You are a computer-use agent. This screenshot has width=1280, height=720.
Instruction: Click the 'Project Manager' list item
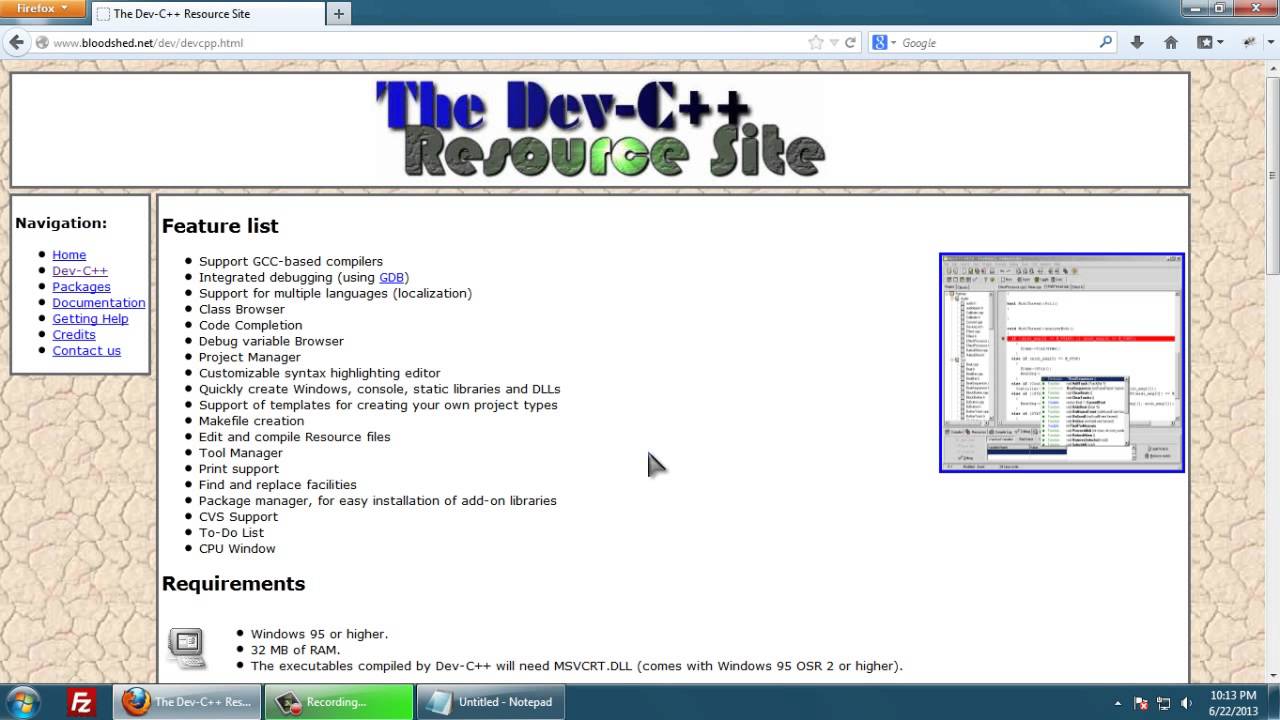249,357
